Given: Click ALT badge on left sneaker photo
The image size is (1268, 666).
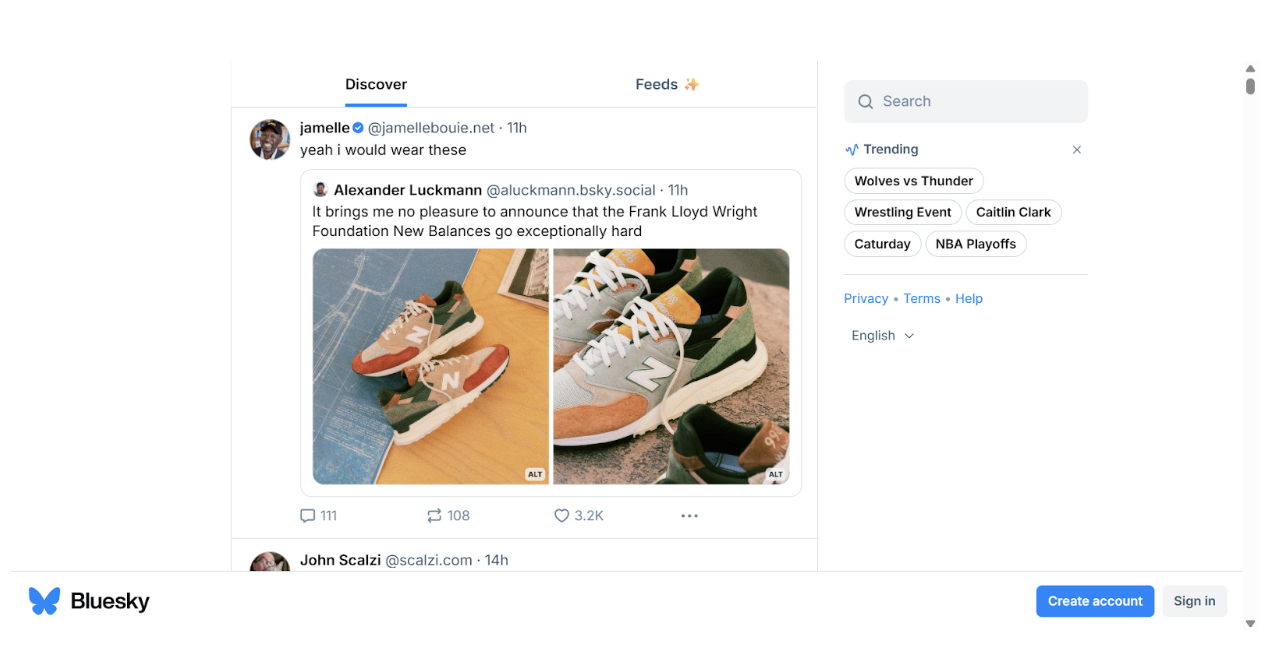Looking at the screenshot, I should click(535, 474).
